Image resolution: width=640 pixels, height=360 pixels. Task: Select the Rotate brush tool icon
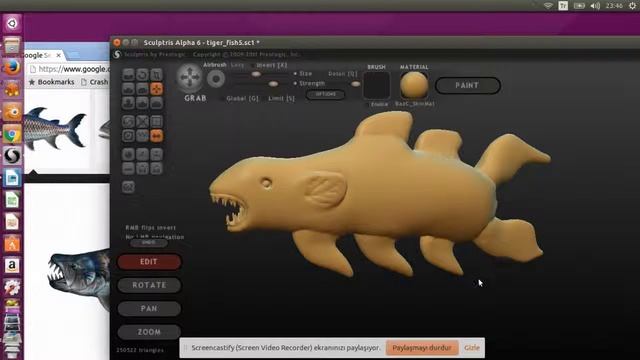(142, 75)
